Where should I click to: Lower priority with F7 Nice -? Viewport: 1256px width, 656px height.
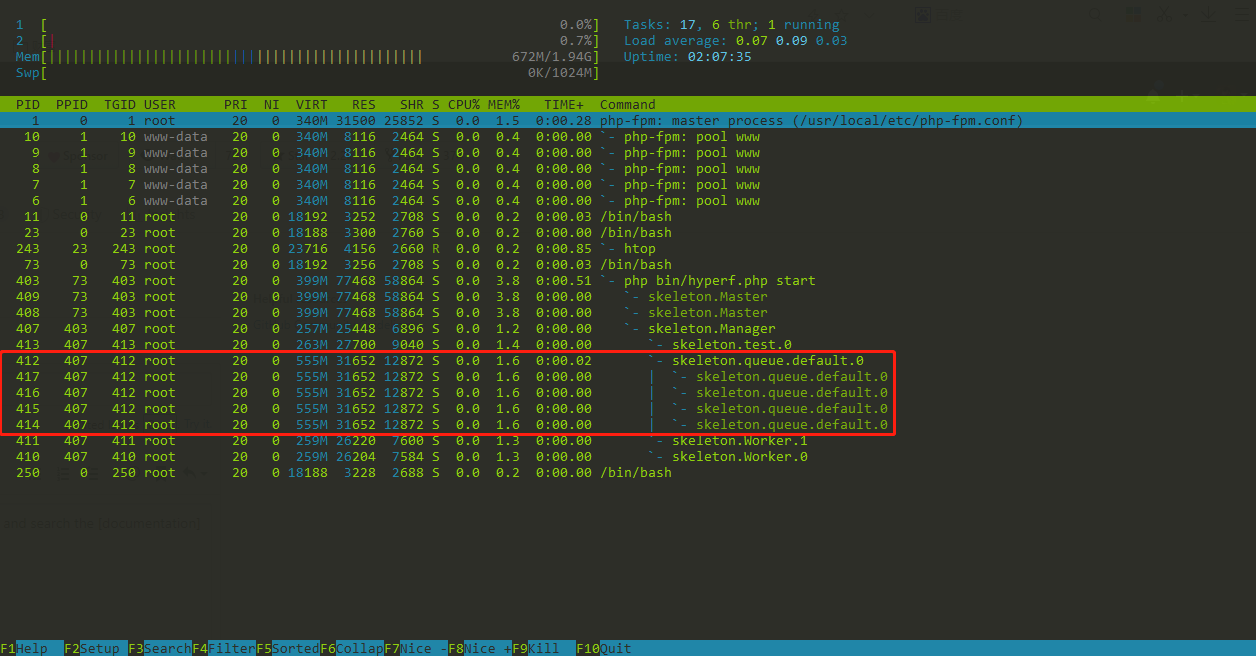pyautogui.click(x=416, y=648)
